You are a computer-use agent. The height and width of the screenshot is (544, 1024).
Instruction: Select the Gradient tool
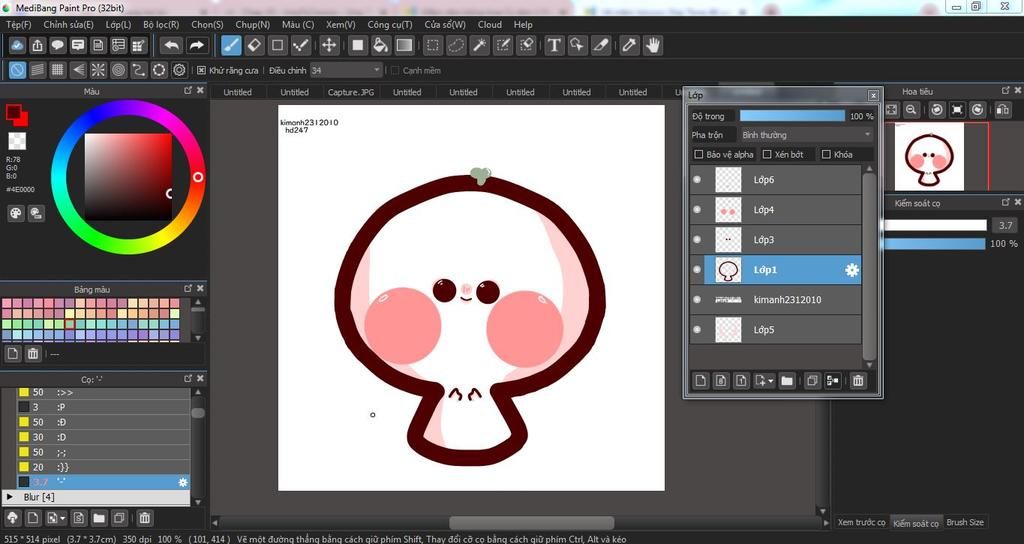pyautogui.click(x=404, y=45)
